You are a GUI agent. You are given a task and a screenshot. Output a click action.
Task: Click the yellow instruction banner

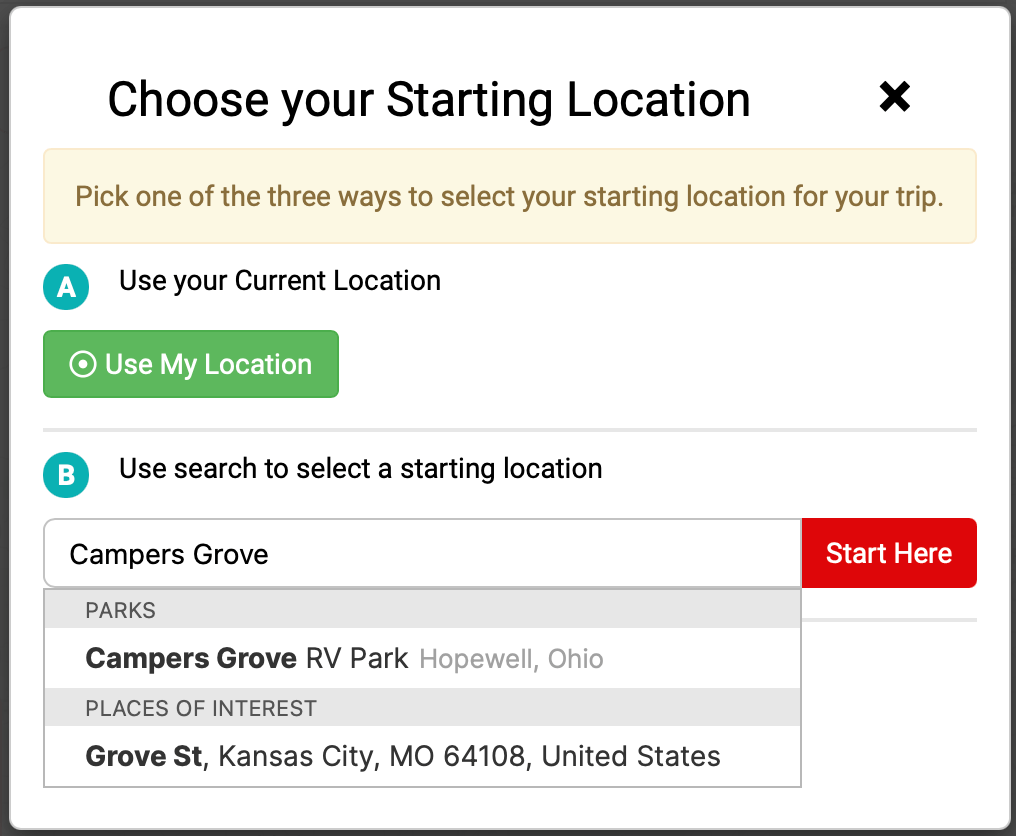(x=509, y=196)
